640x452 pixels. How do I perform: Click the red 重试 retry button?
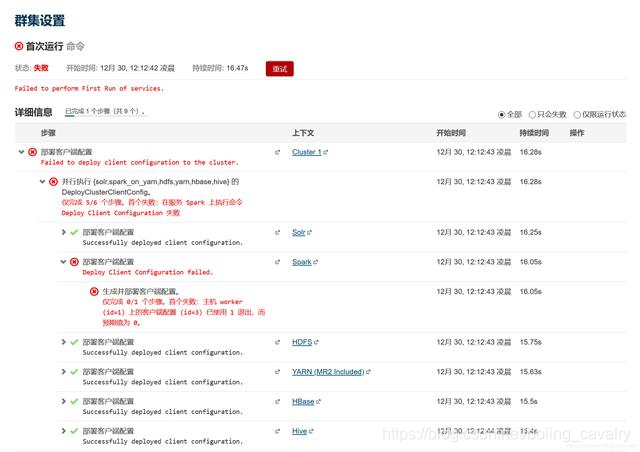[x=280, y=69]
